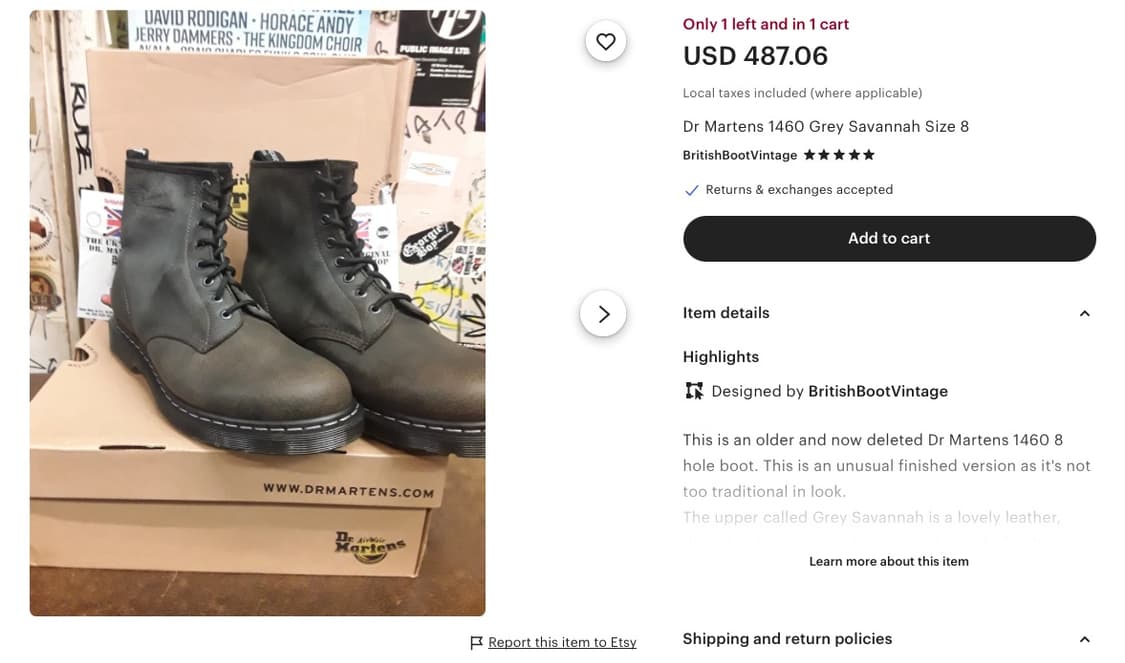This screenshot has height=663, width=1125.
Task: Open Report this item to Etsy
Action: [x=562, y=643]
